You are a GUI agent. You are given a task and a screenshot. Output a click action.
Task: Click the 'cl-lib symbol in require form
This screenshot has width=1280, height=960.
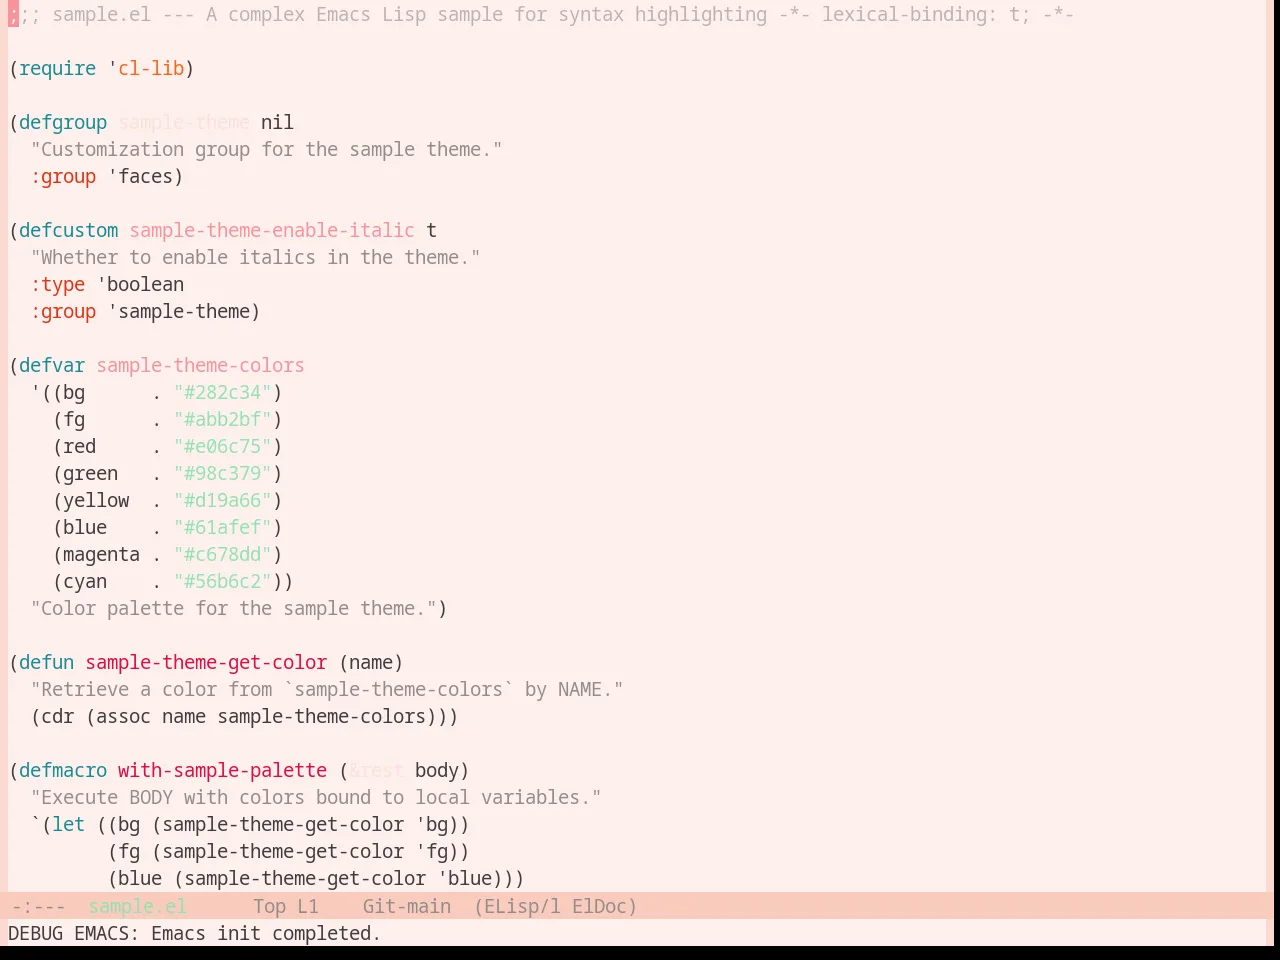click(x=146, y=68)
